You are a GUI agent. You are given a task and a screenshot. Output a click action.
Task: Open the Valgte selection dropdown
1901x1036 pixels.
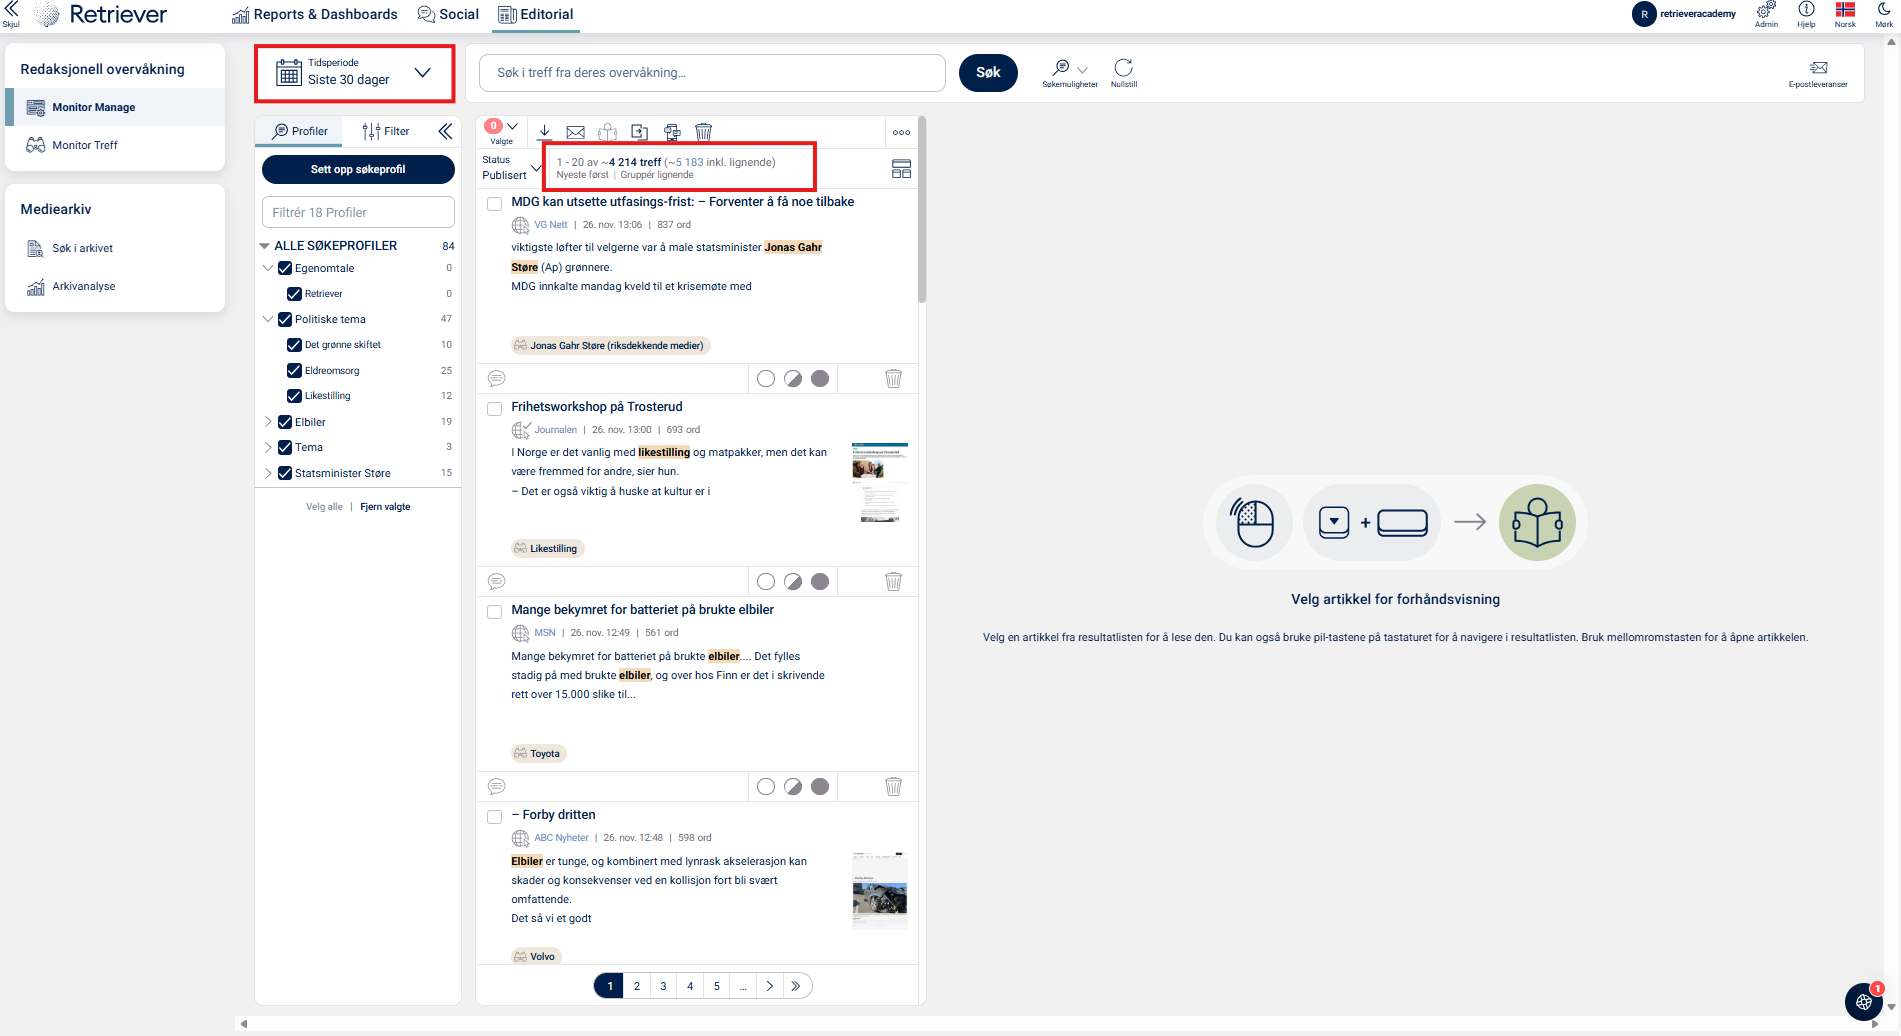click(x=502, y=132)
